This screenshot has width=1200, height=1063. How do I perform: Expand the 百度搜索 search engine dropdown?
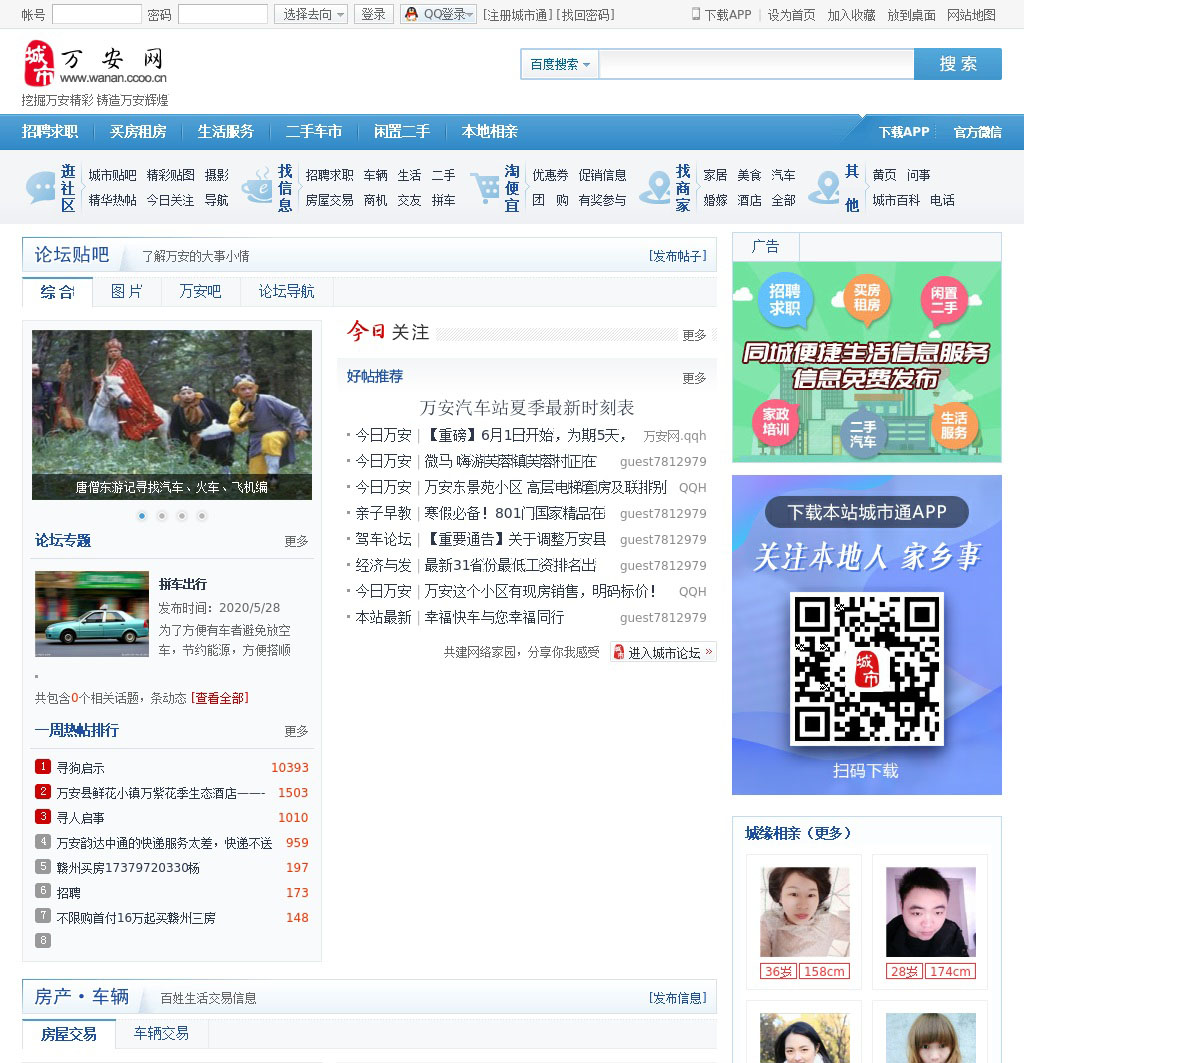(559, 64)
